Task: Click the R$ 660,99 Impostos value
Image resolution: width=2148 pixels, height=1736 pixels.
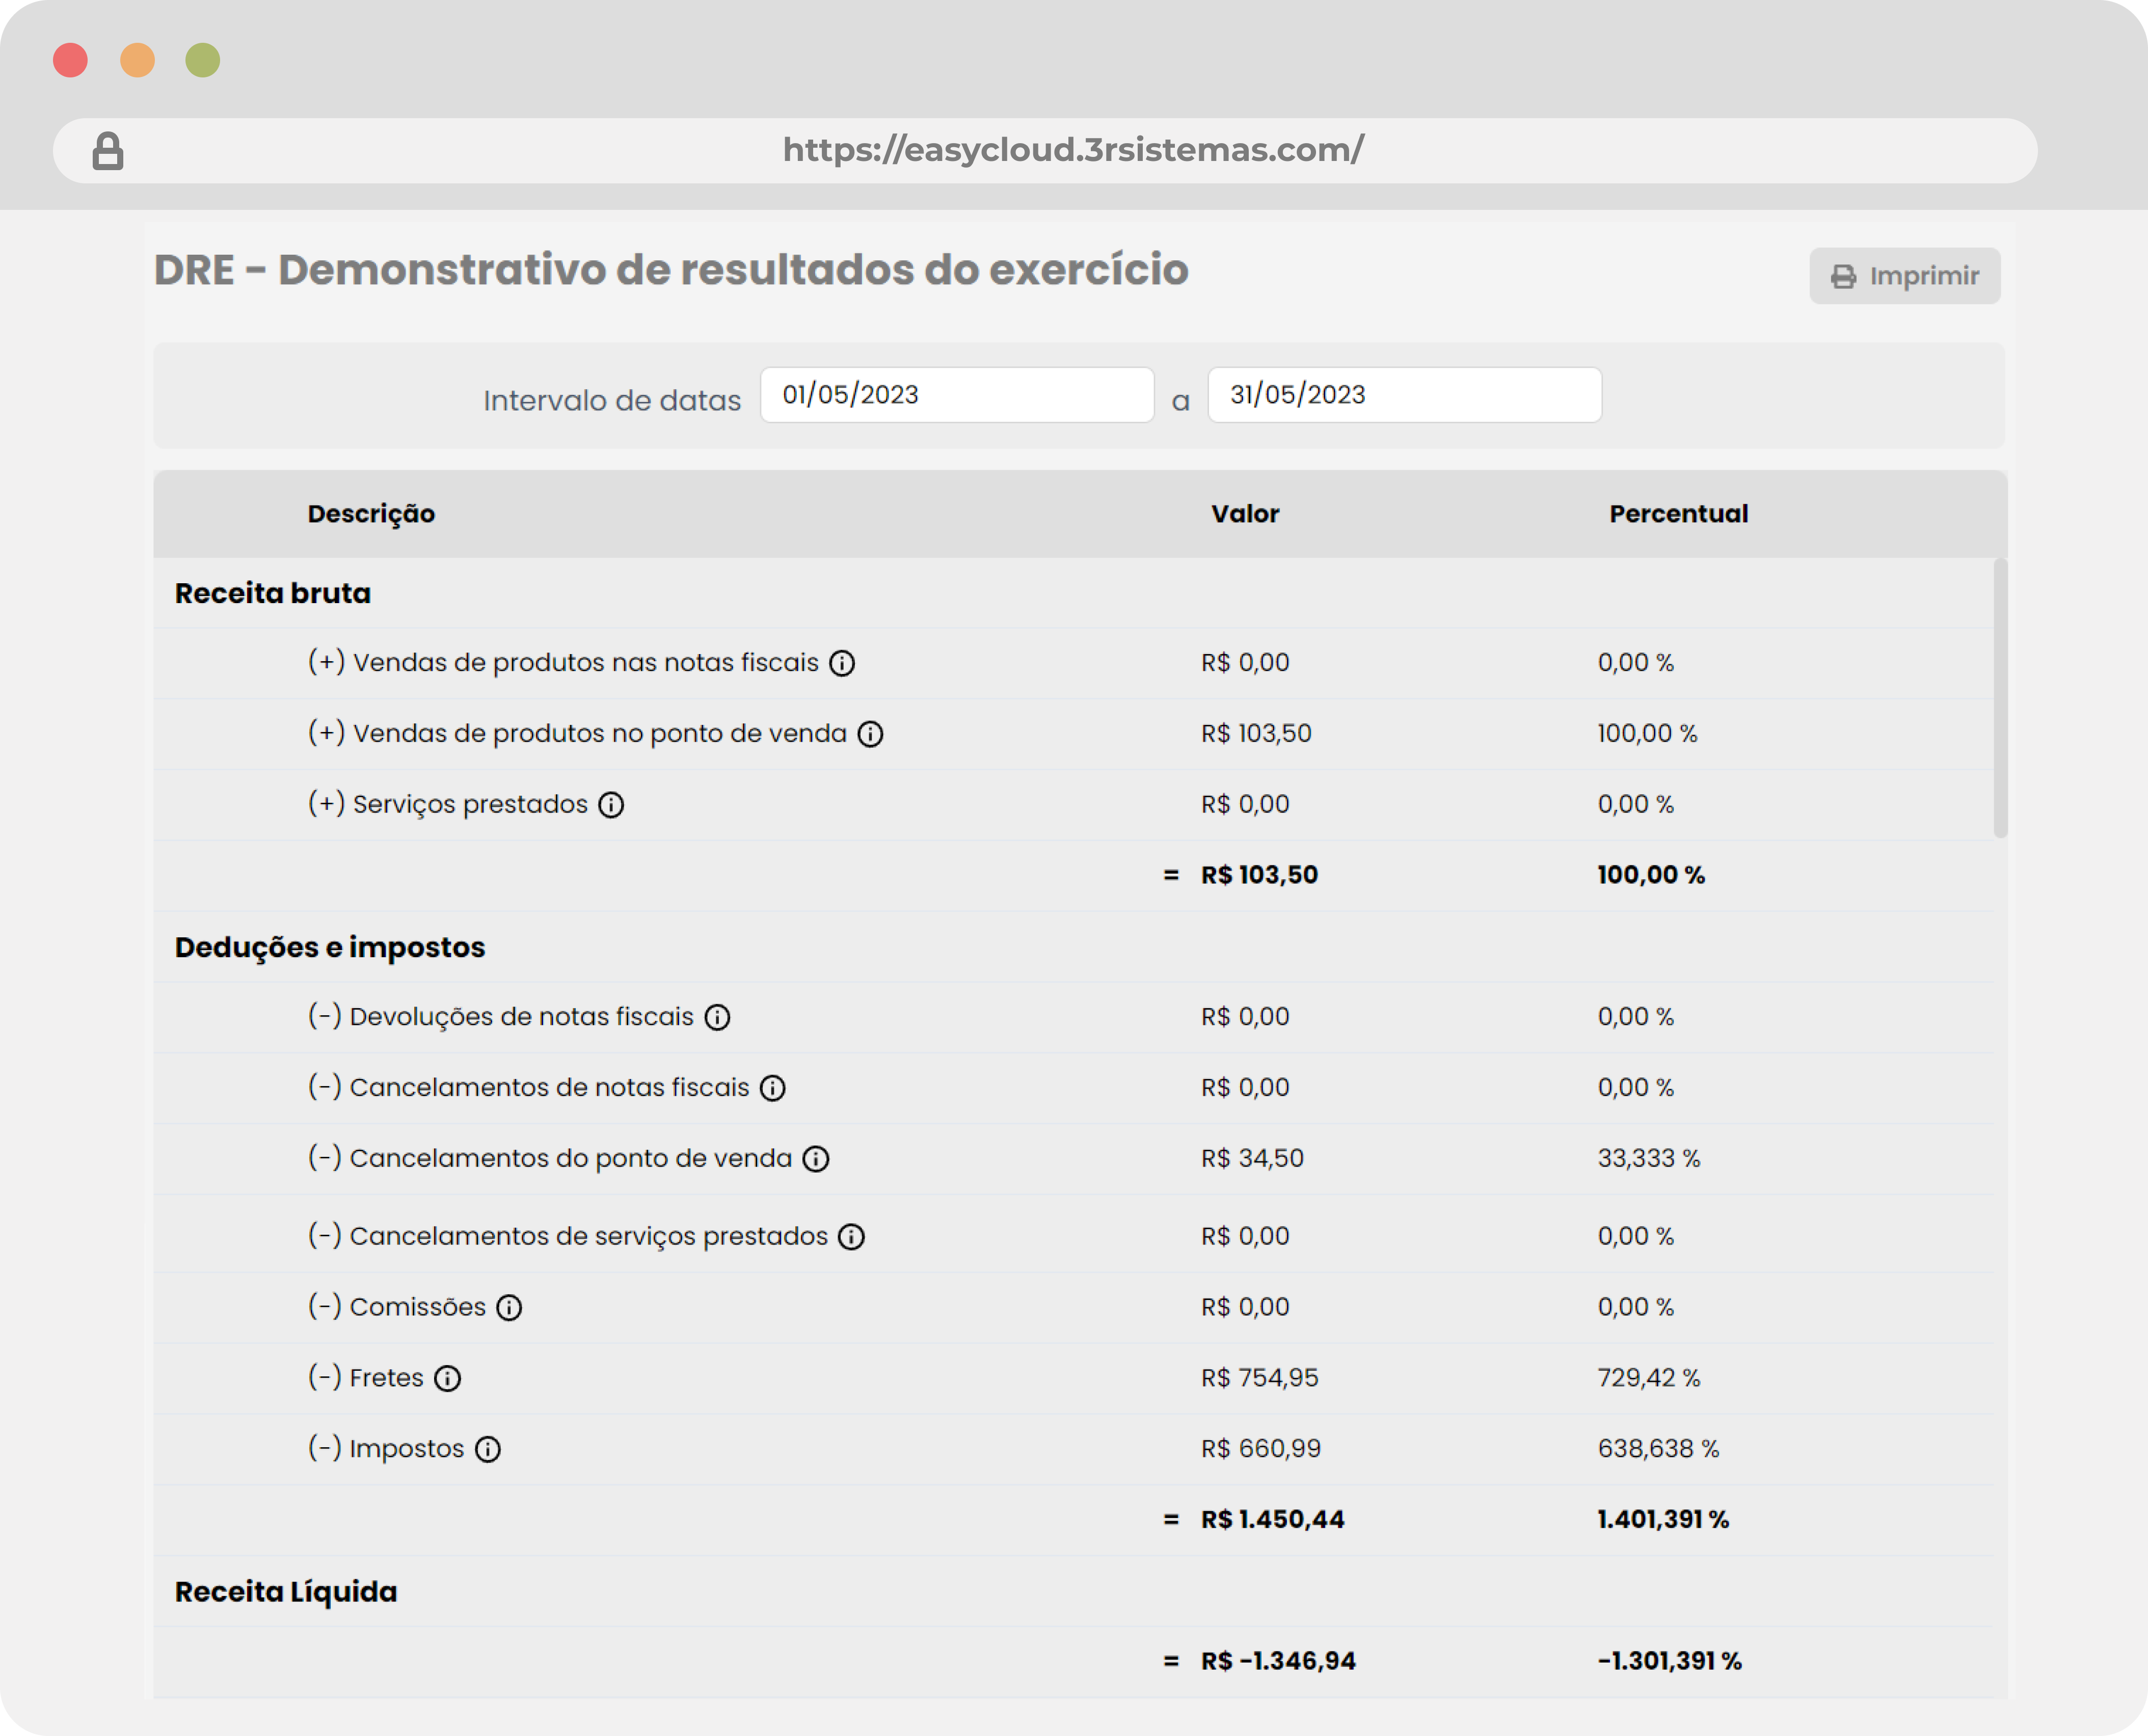Action: (1261, 1449)
